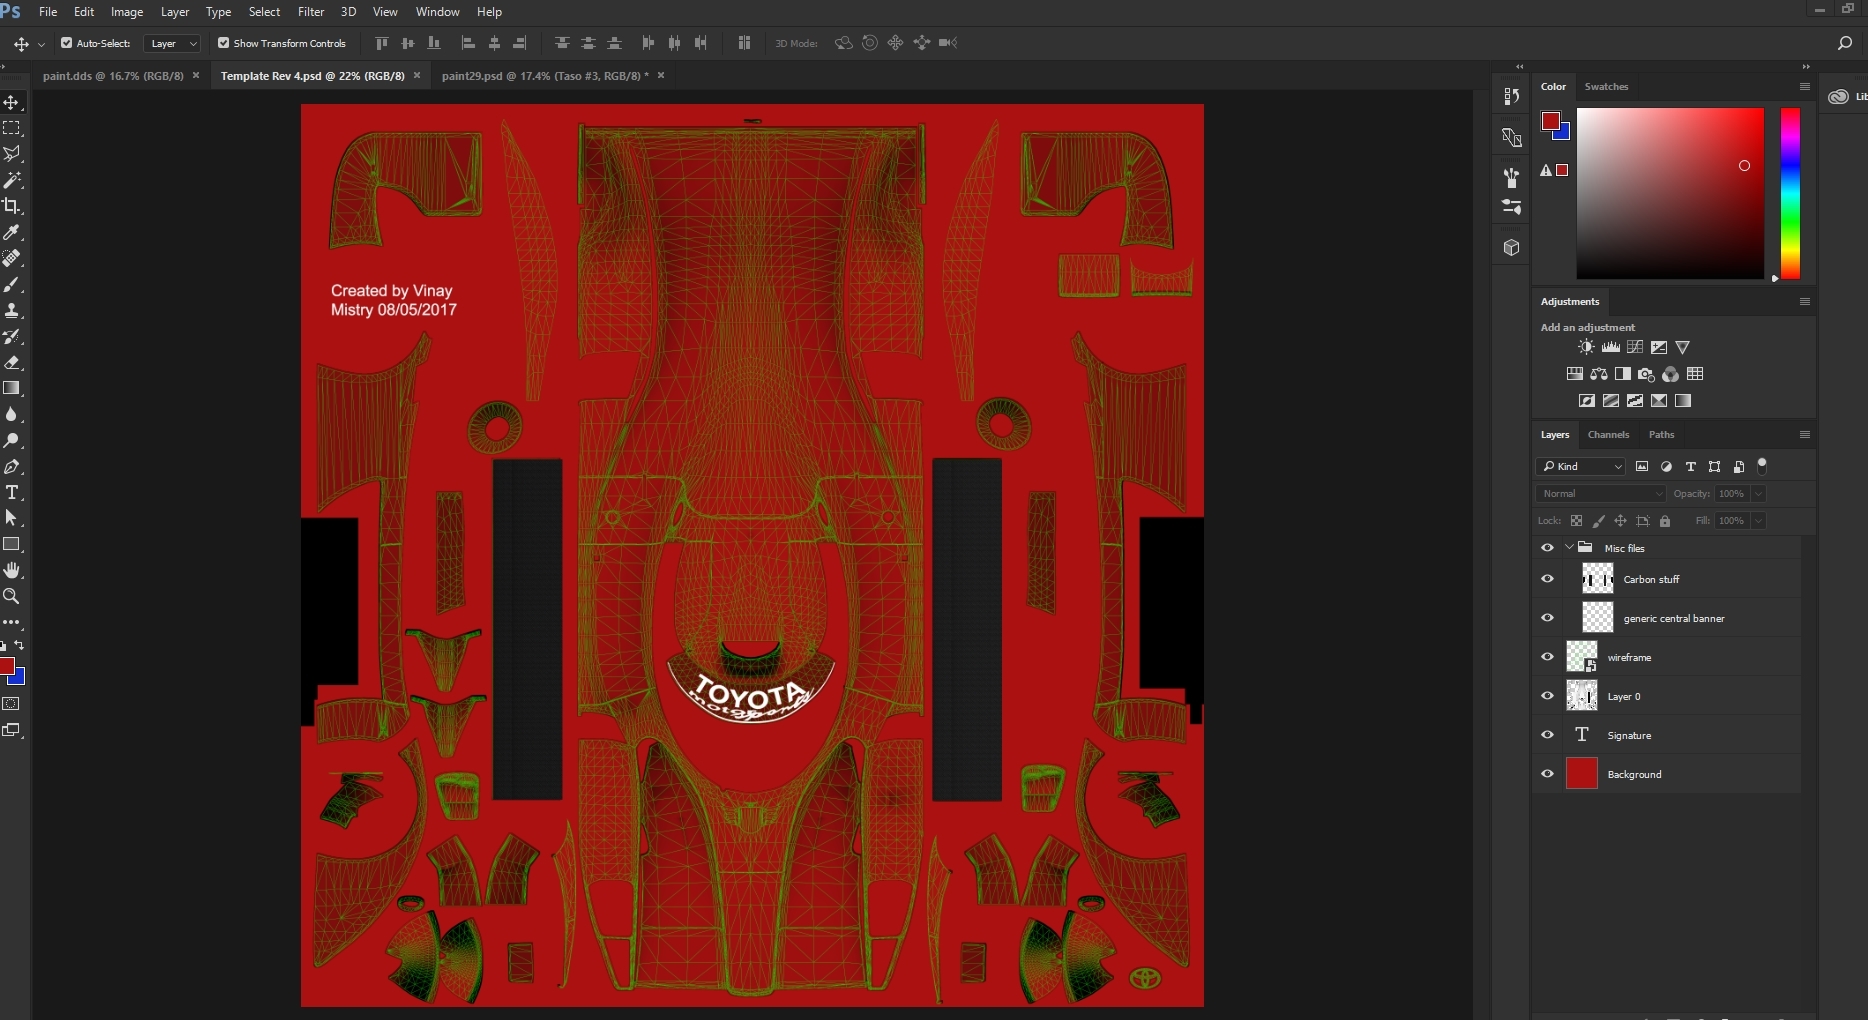Open the Auto-Select Layer dropdown
This screenshot has height=1020, width=1868.
tap(172, 43)
